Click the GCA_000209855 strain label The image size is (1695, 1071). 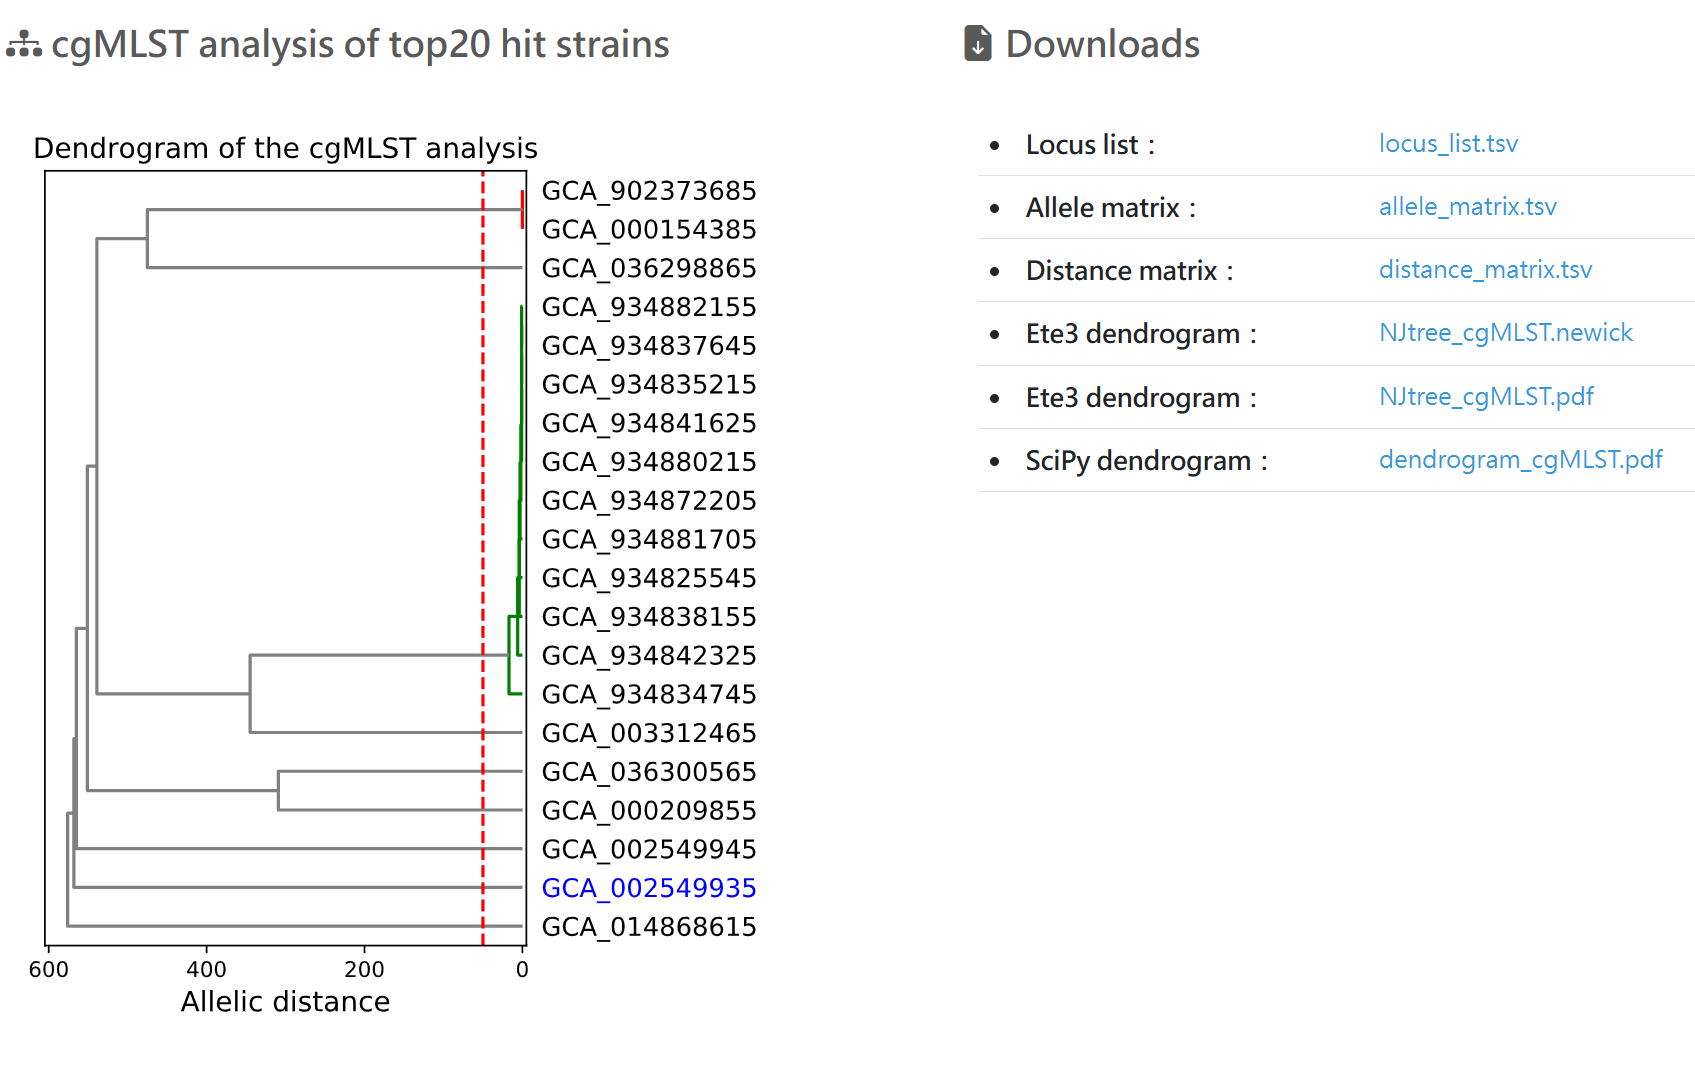click(648, 810)
